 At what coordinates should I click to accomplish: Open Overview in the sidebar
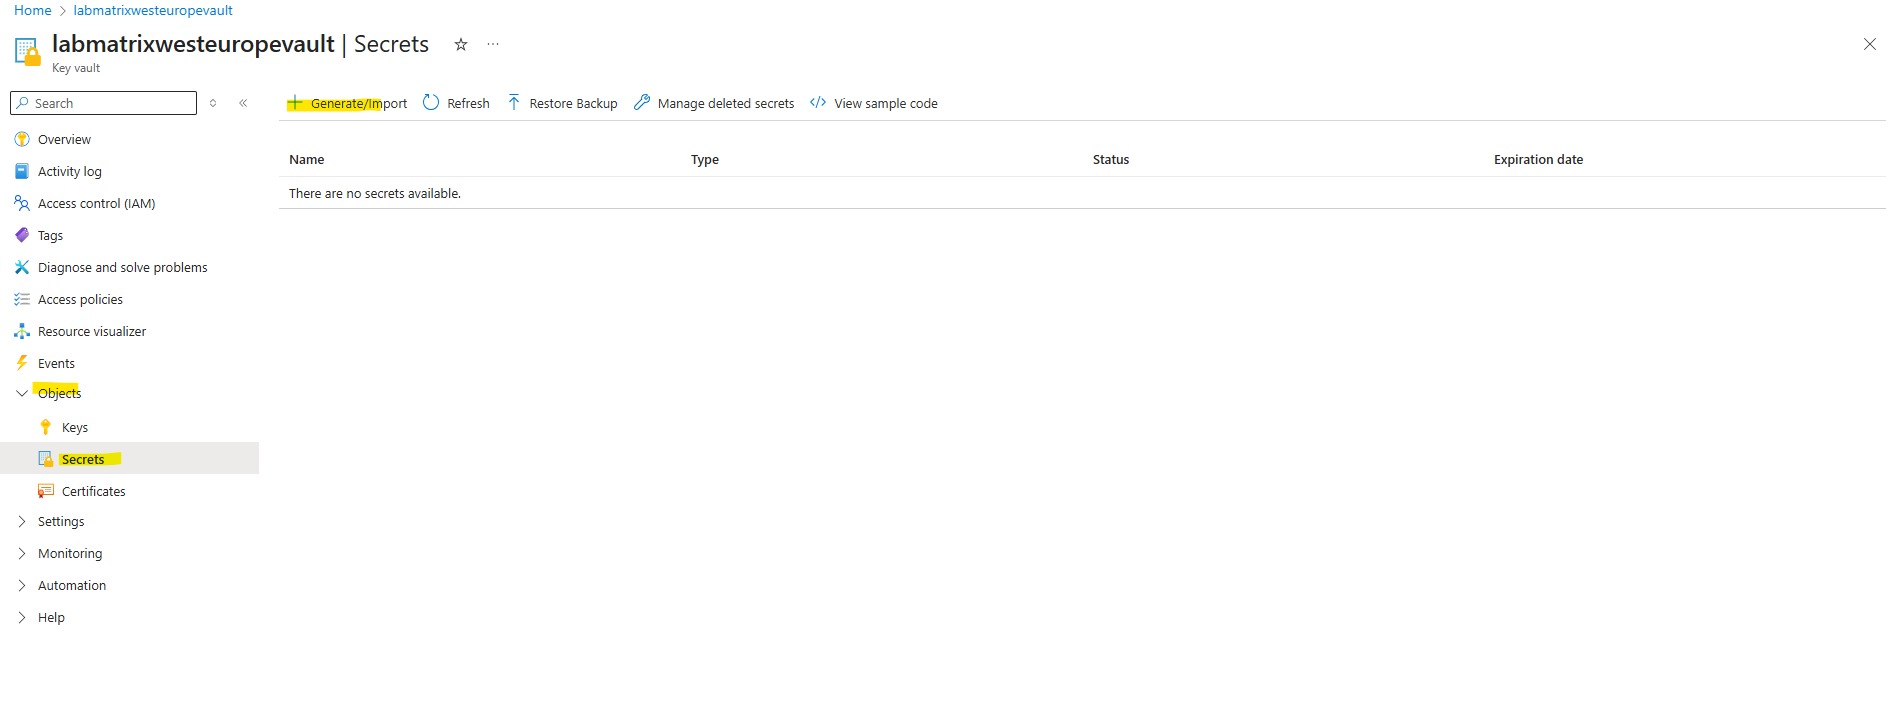coord(64,139)
